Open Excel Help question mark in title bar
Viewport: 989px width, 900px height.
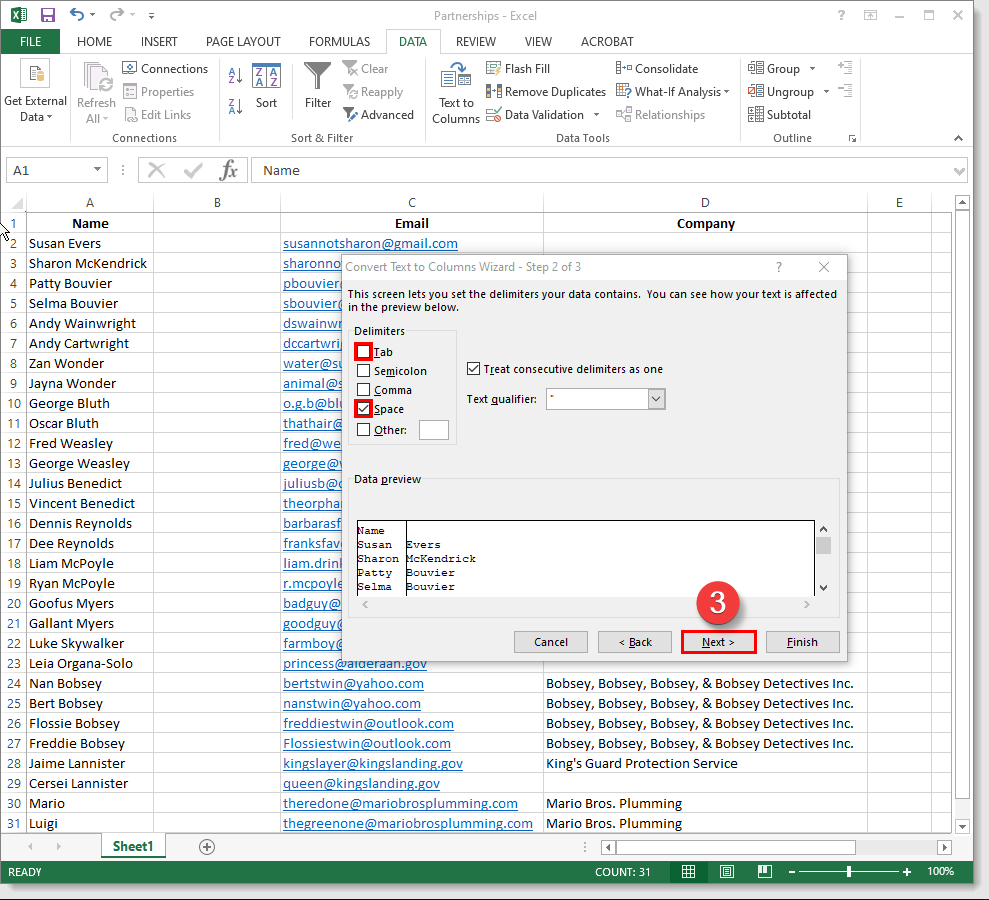pos(841,15)
